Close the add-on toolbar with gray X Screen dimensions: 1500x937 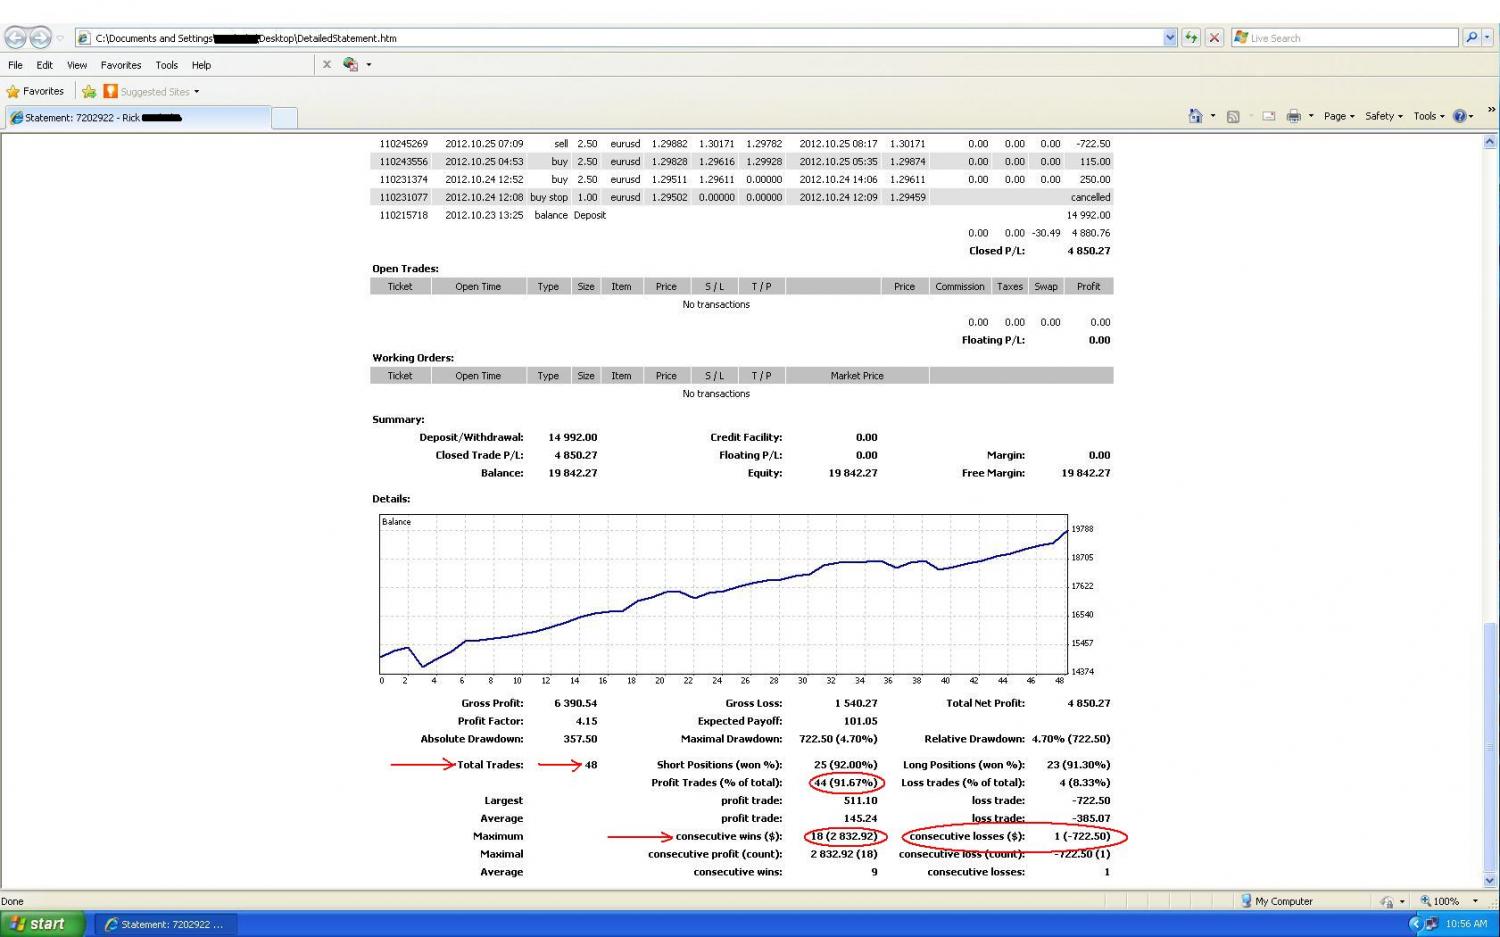tap(326, 64)
